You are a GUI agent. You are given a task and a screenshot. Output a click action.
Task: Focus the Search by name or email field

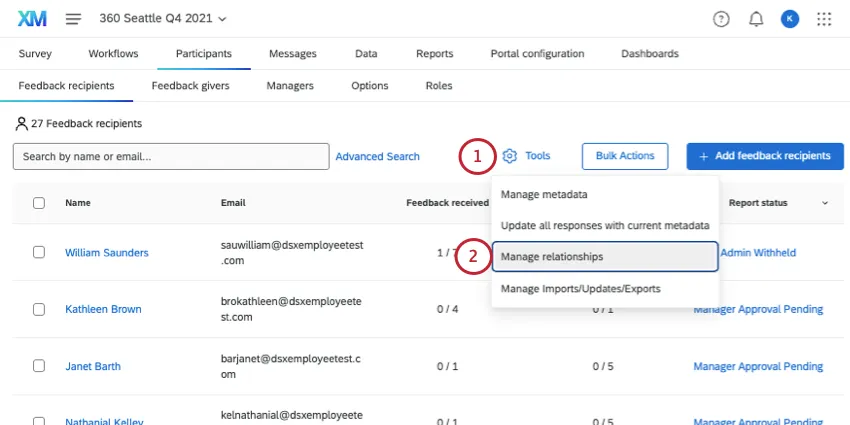[171, 157]
